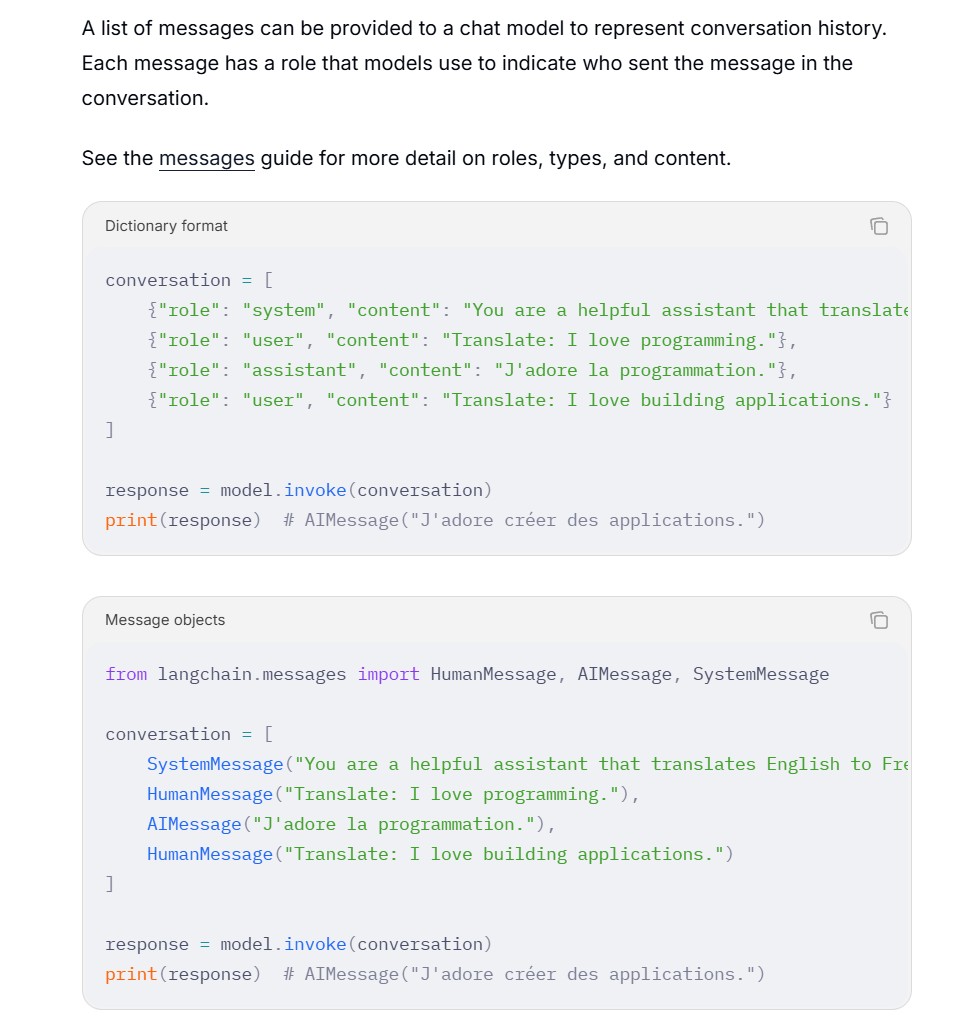Click the Dictionary format block title
Image resolution: width=960 pixels, height=1032 pixels.
coord(166,226)
